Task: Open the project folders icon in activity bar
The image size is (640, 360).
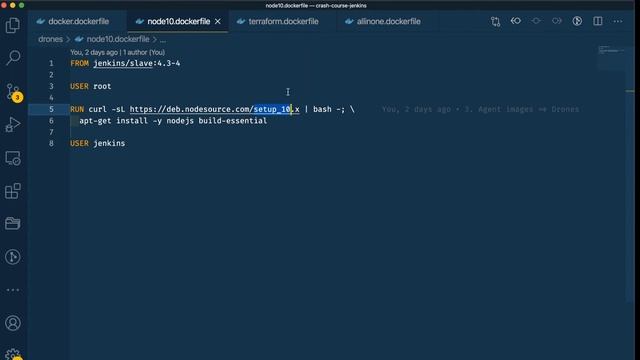Action: (x=13, y=223)
